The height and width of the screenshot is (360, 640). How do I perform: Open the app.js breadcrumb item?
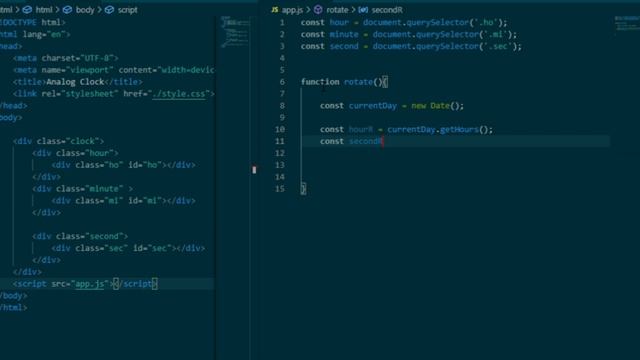292,10
